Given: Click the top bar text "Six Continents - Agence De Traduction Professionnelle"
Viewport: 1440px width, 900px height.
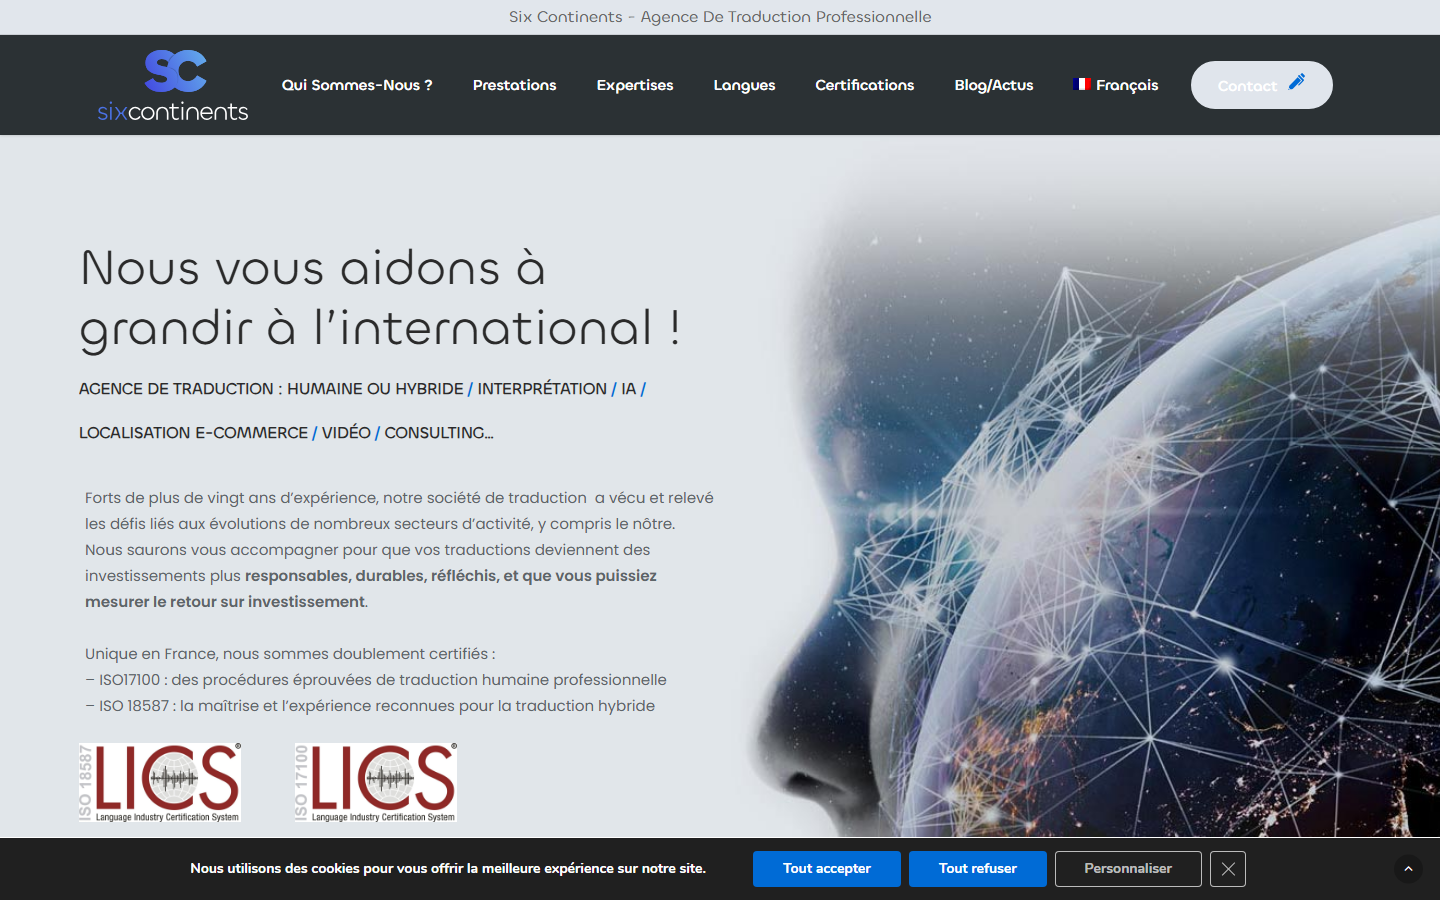Looking at the screenshot, I should tap(720, 17).
